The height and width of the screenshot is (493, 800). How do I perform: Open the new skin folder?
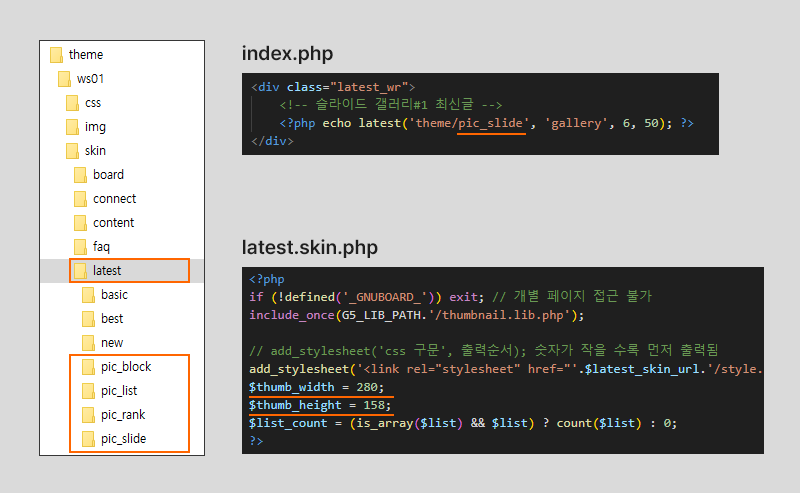[112, 343]
